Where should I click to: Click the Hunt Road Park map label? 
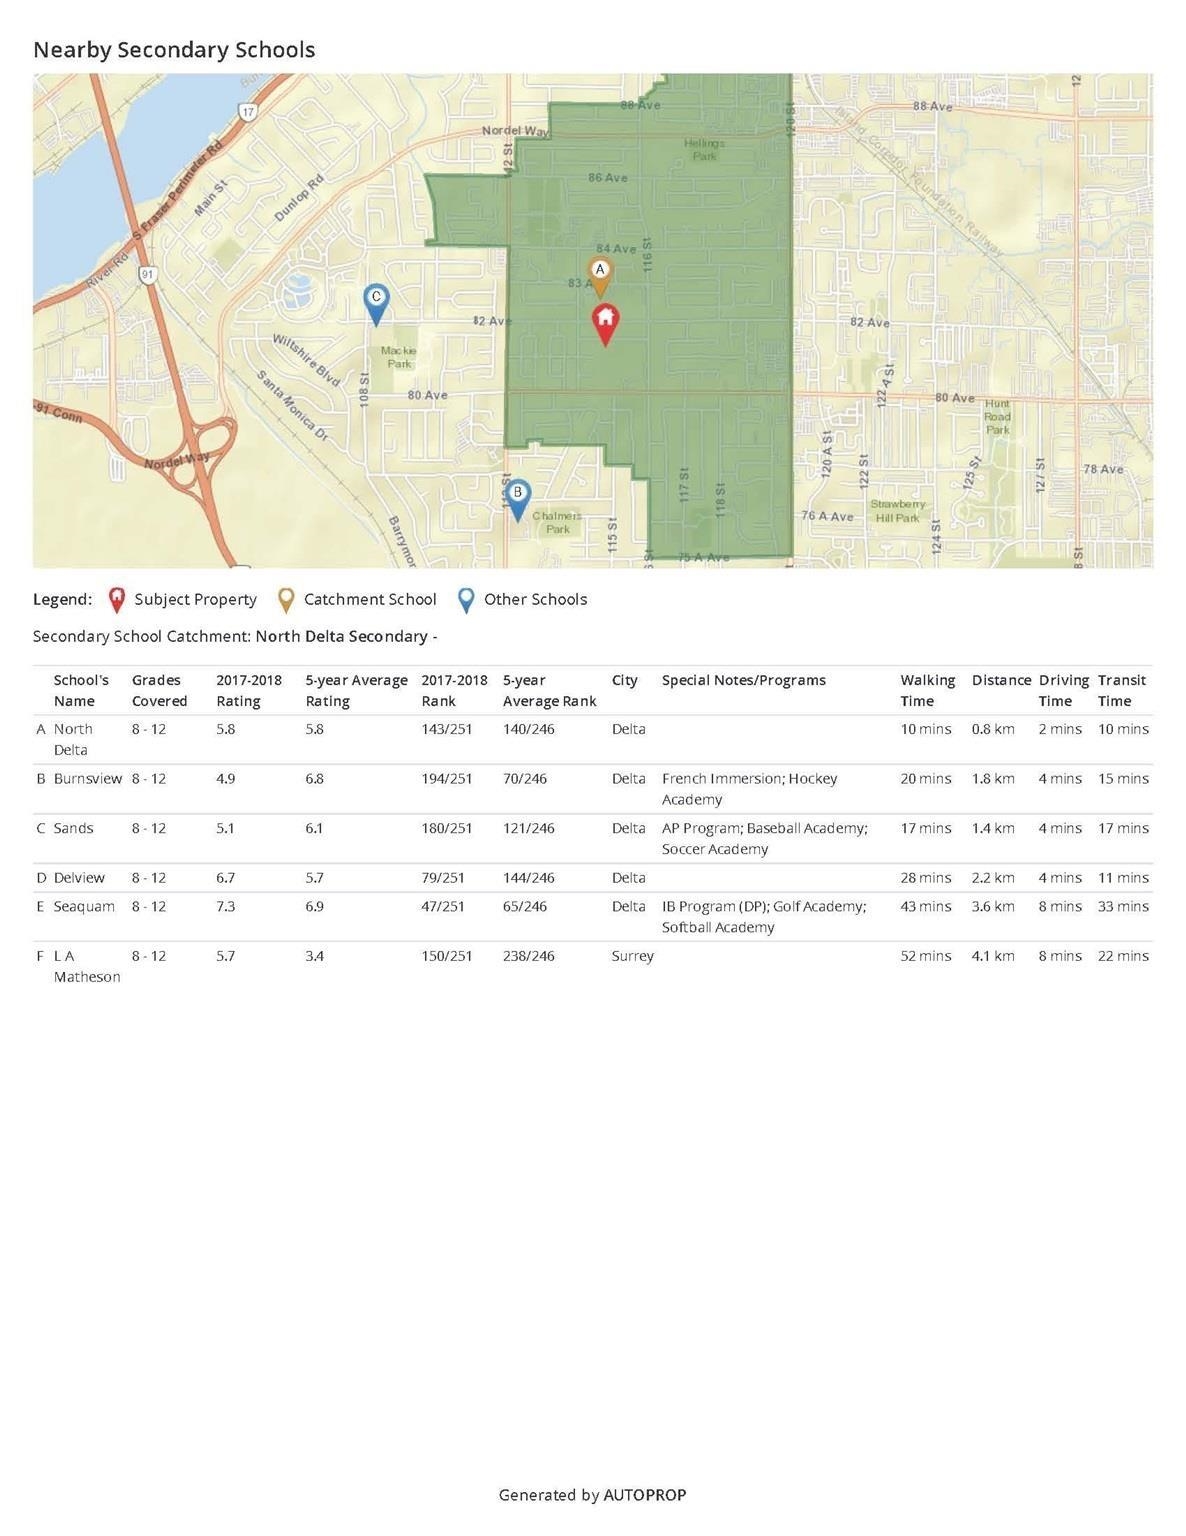pyautogui.click(x=998, y=416)
